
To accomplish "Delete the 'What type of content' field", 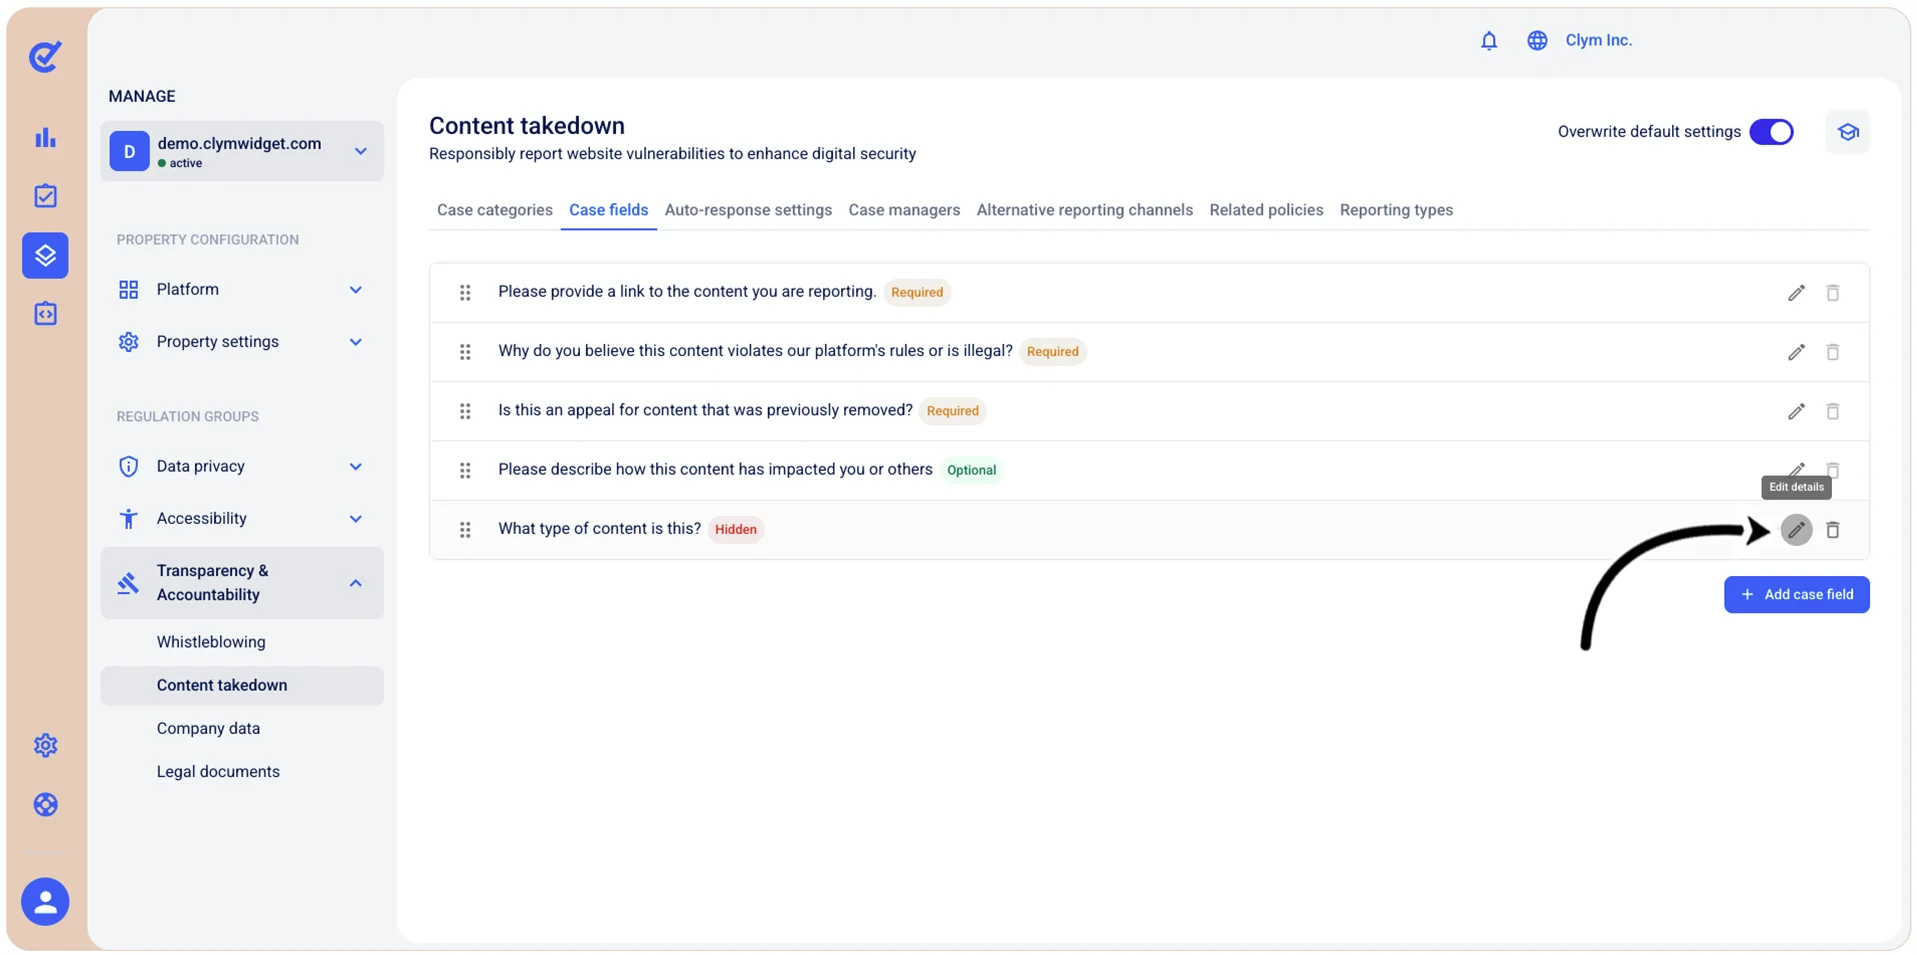I will point(1832,530).
